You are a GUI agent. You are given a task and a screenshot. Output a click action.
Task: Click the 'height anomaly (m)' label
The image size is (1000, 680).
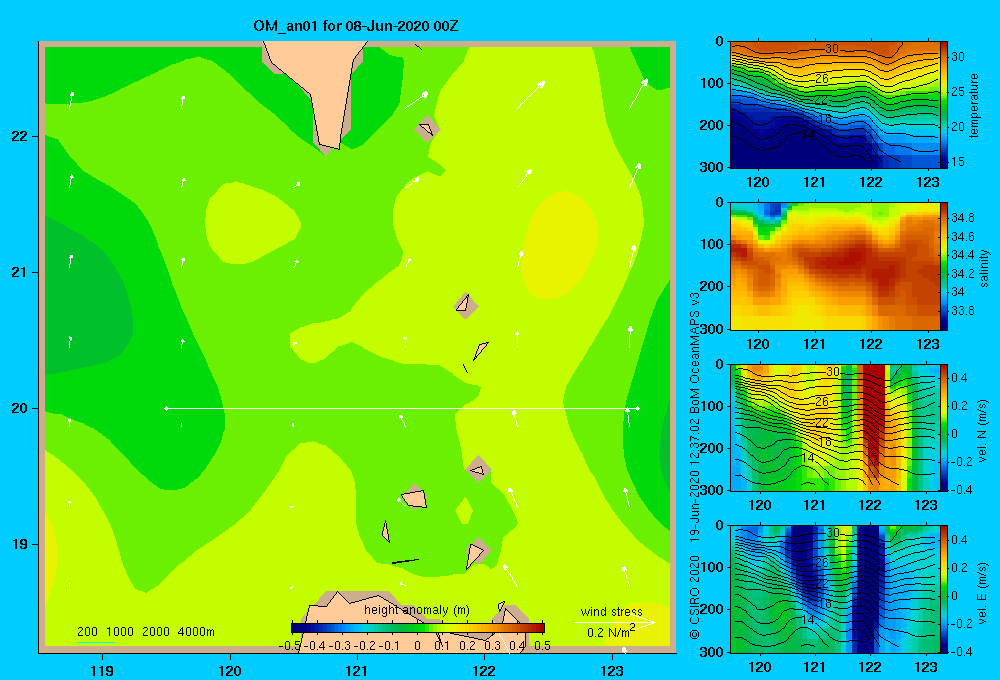(x=416, y=610)
